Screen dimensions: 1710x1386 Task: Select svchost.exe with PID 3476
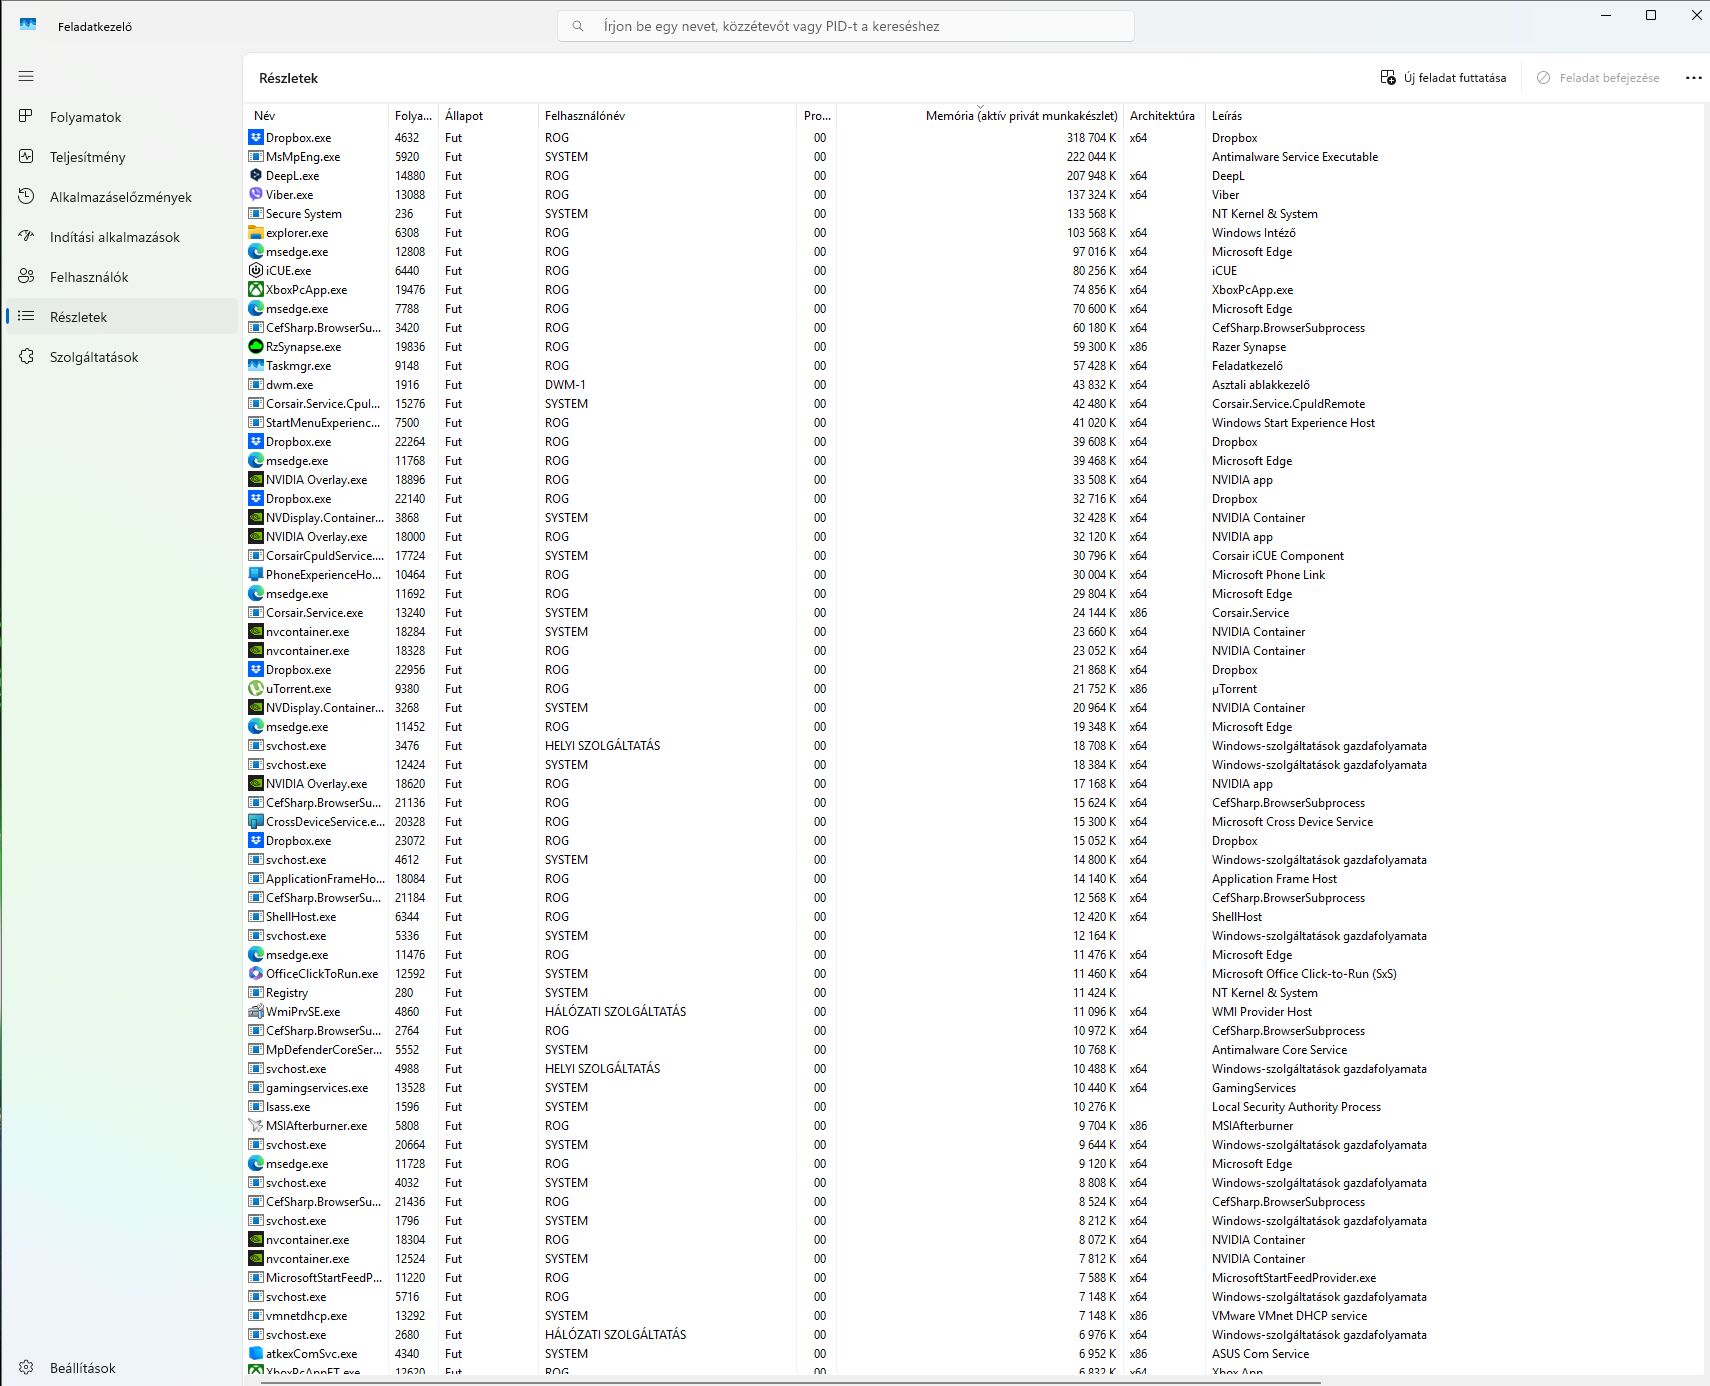click(x=973, y=746)
